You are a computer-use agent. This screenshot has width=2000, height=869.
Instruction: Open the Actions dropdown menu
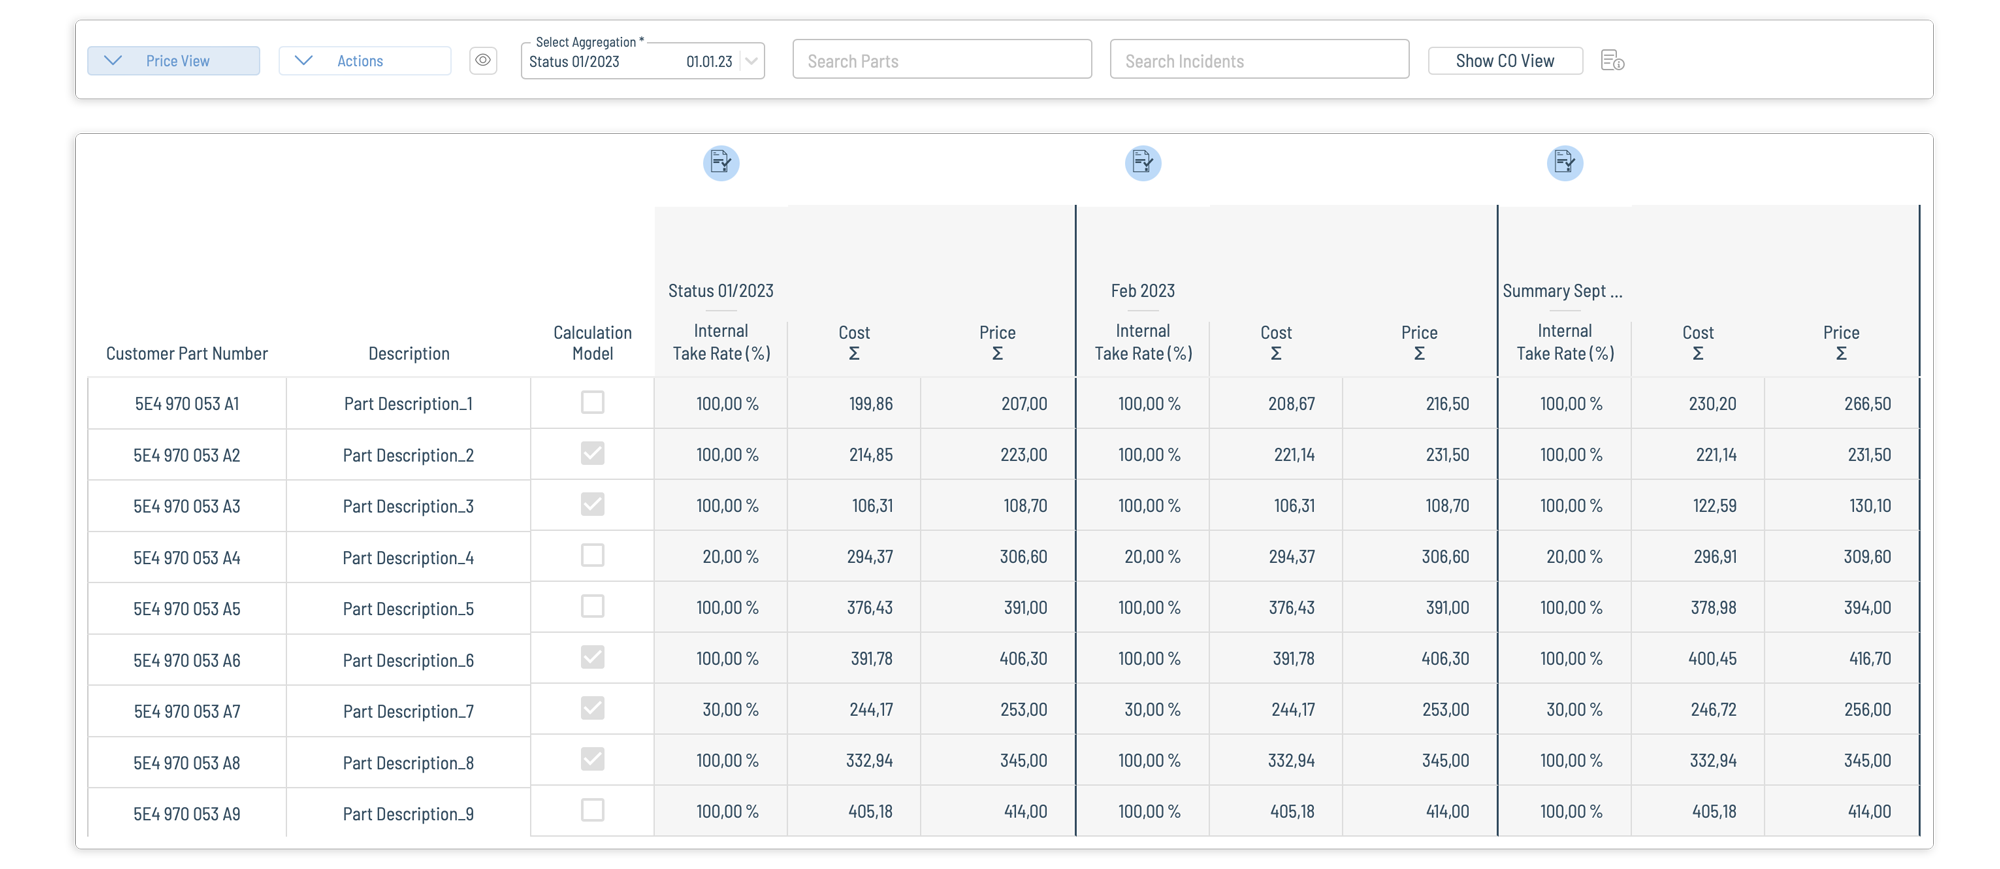[x=365, y=61]
